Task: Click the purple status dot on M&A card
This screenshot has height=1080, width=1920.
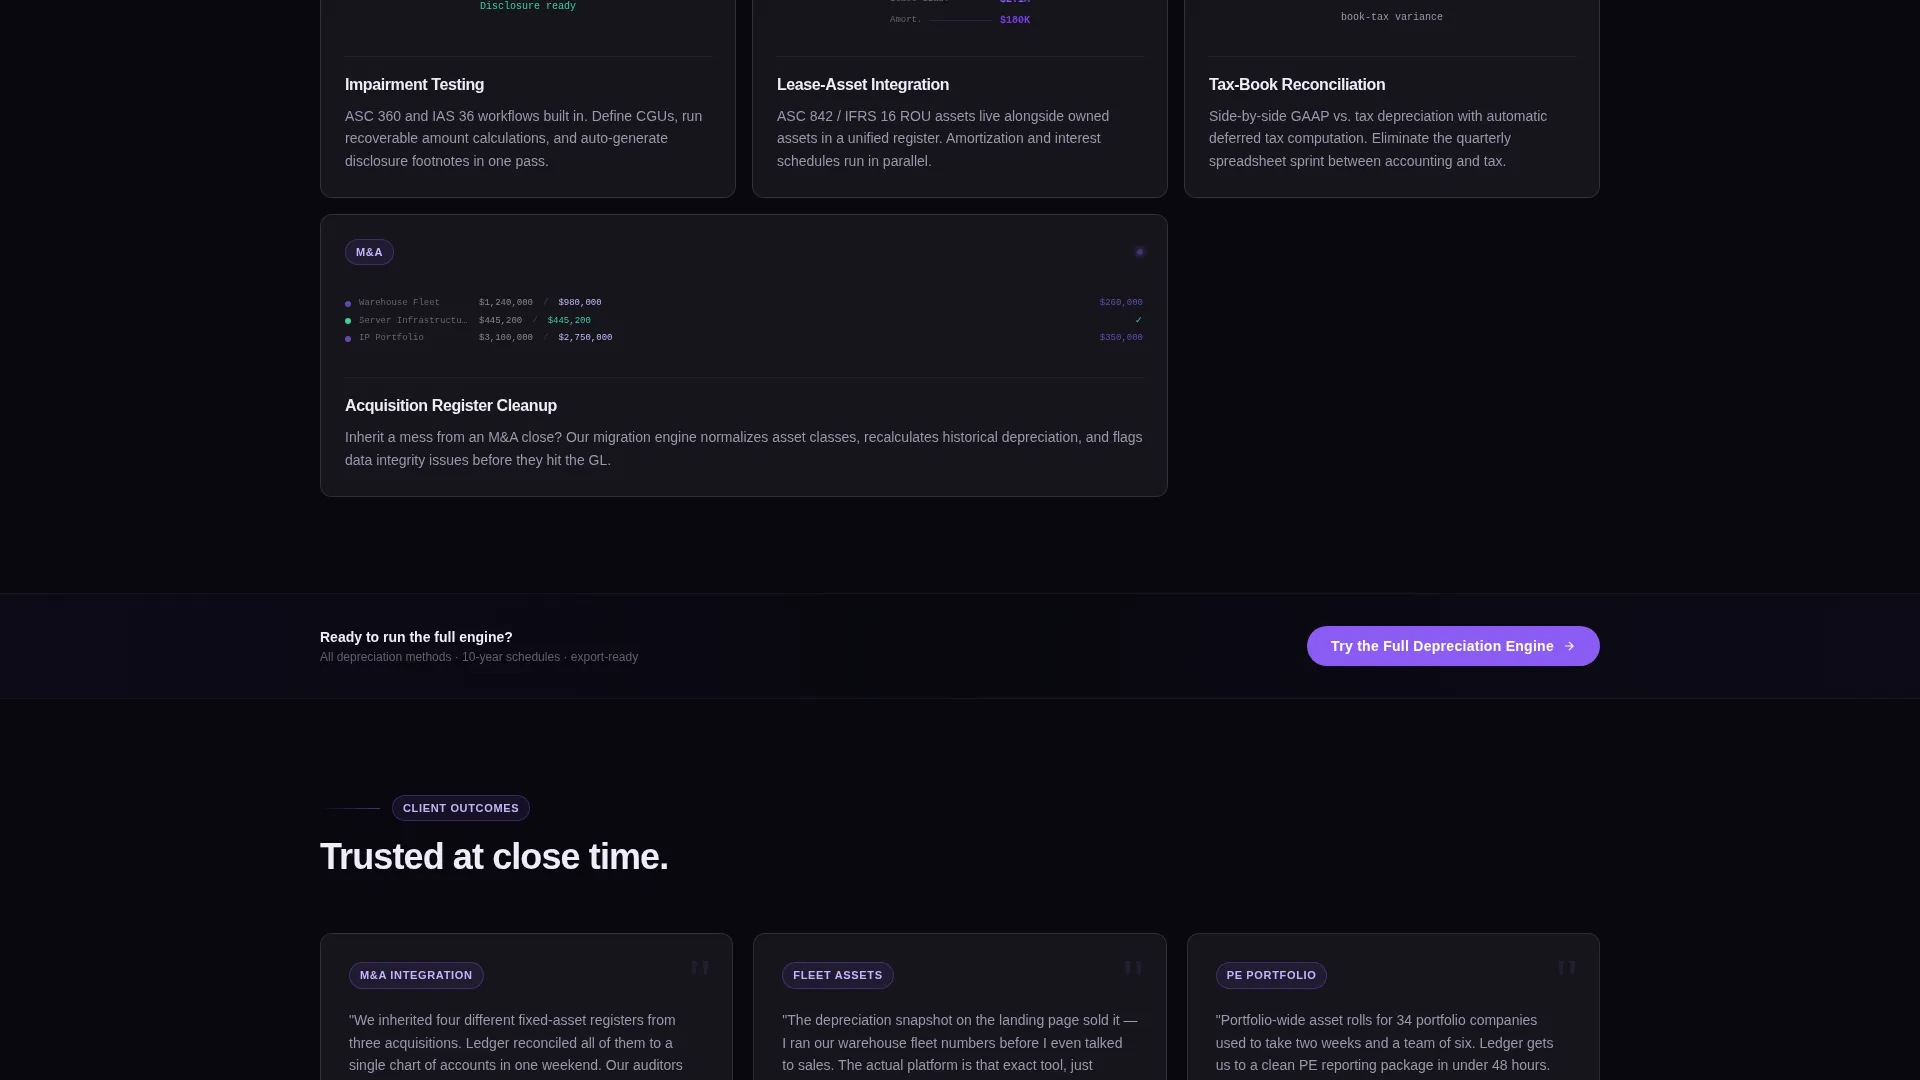Action: pos(1139,252)
